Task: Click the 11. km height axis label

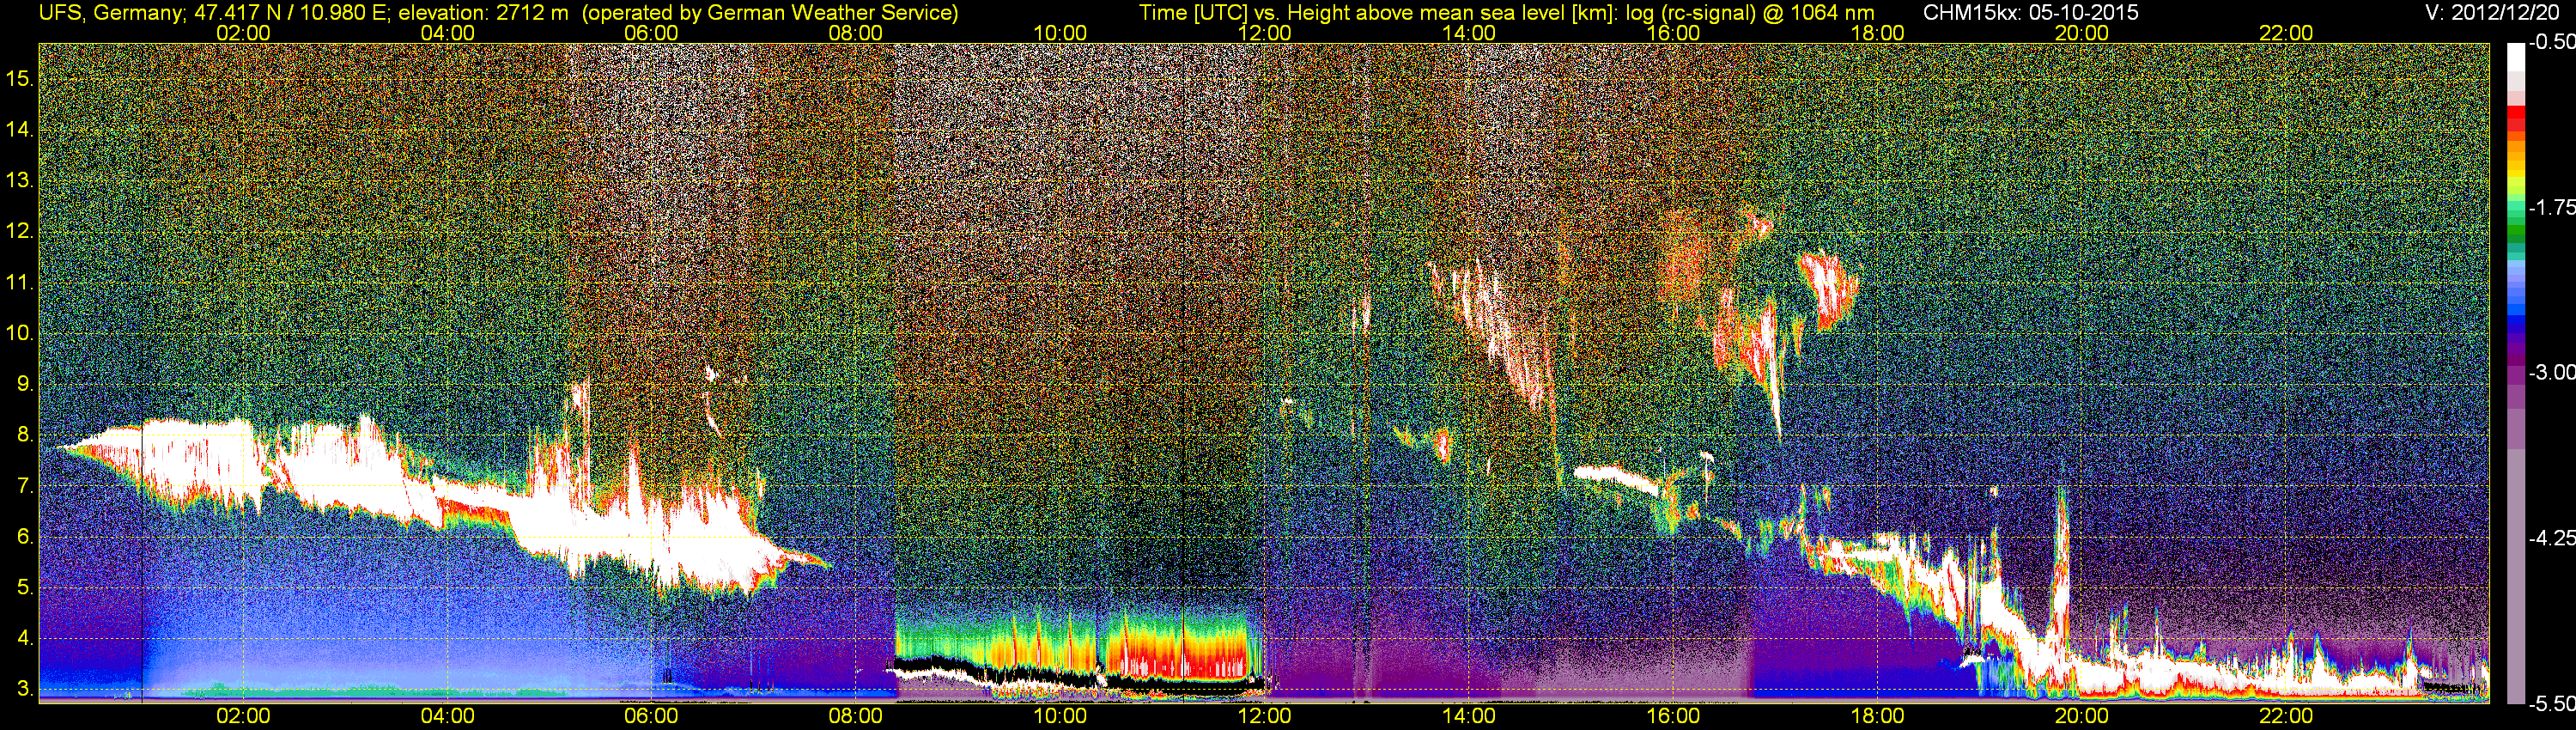Action: click(x=19, y=282)
